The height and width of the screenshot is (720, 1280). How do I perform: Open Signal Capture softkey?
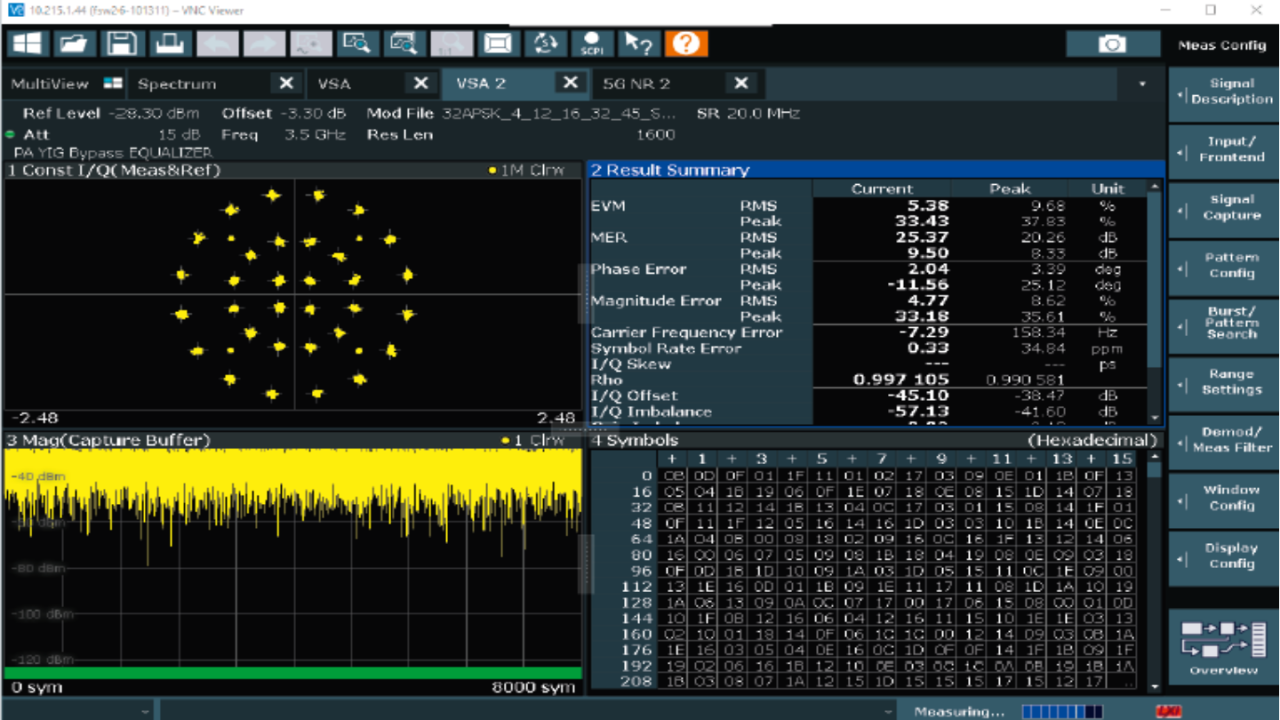point(1223,208)
